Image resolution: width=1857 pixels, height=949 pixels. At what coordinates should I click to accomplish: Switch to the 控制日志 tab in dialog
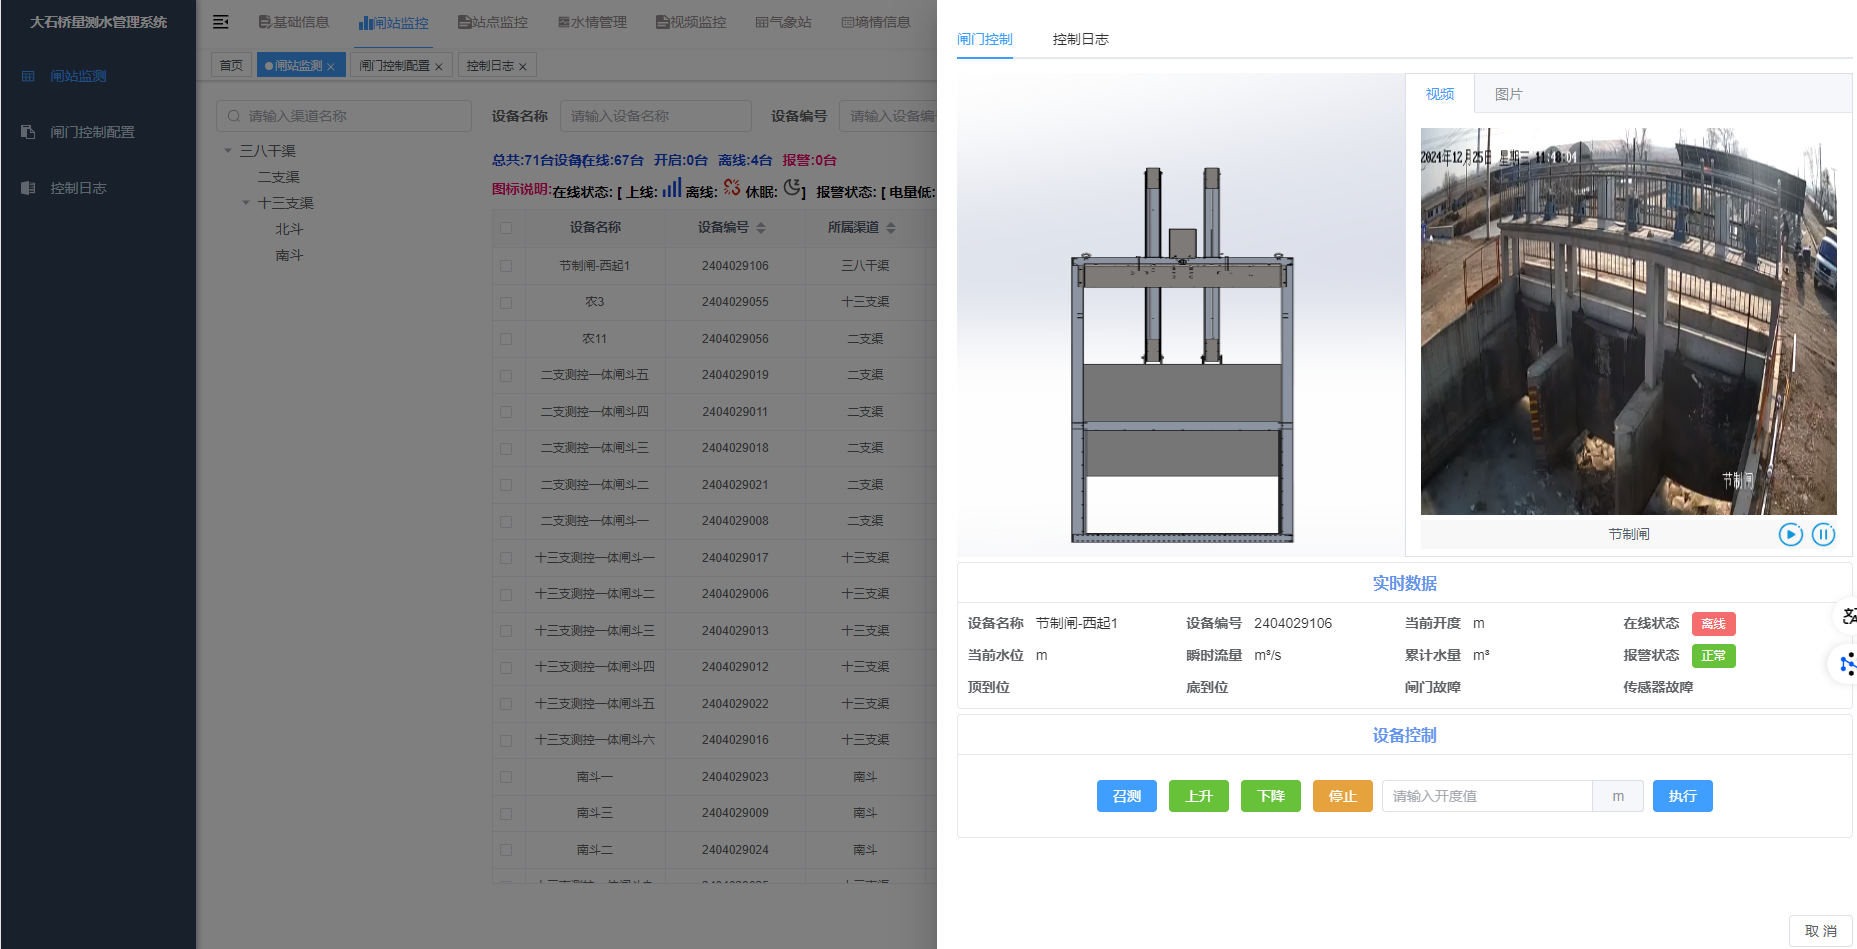(1080, 39)
